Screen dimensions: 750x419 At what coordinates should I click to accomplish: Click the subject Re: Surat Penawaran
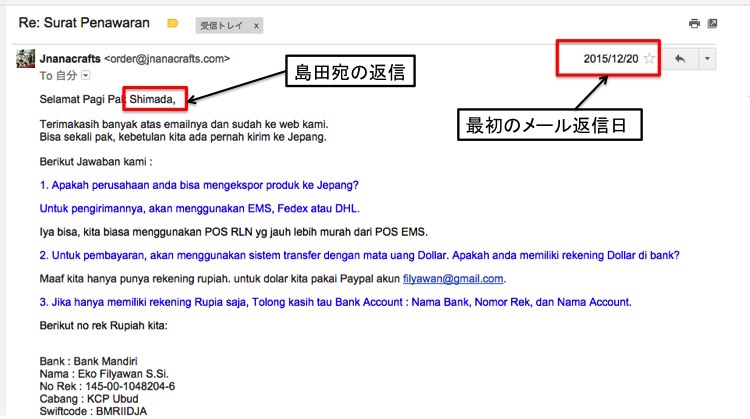pyautogui.click(x=84, y=22)
